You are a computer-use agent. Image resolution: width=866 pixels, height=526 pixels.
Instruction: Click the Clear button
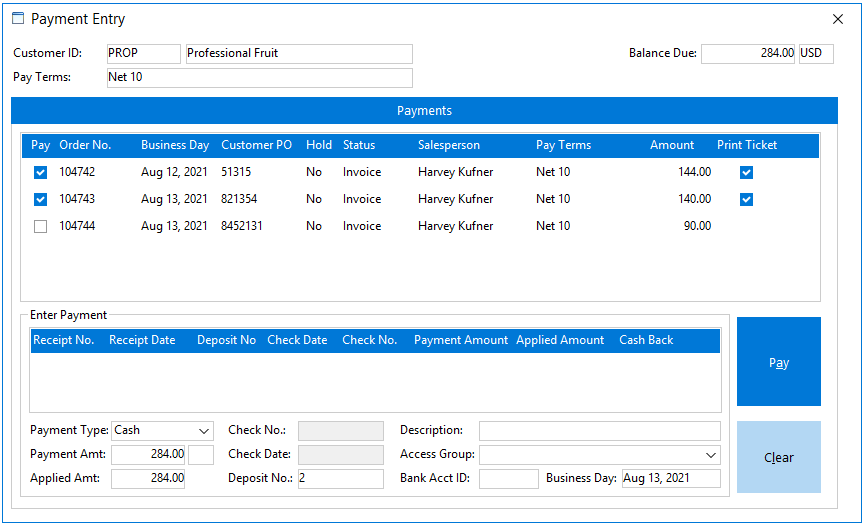(779, 457)
